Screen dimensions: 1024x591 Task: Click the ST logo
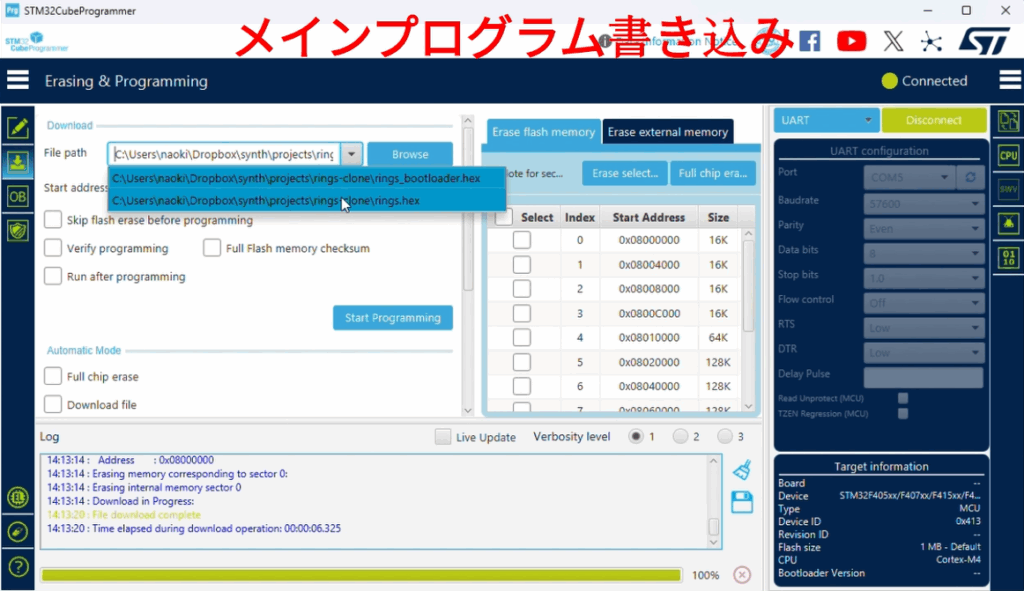(x=984, y=41)
